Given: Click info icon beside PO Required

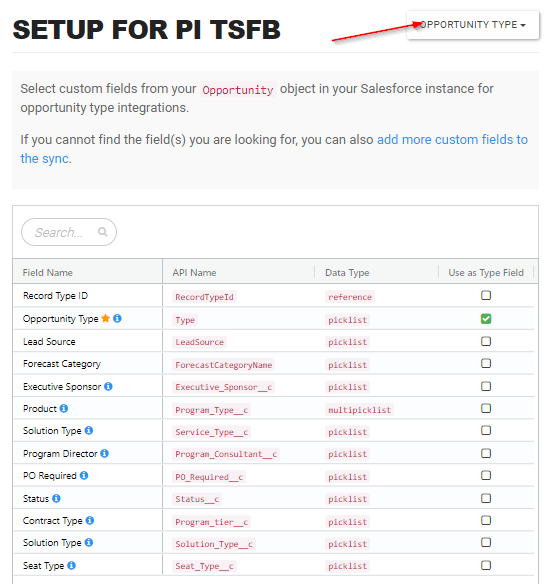Looking at the screenshot, I should pos(84,475).
